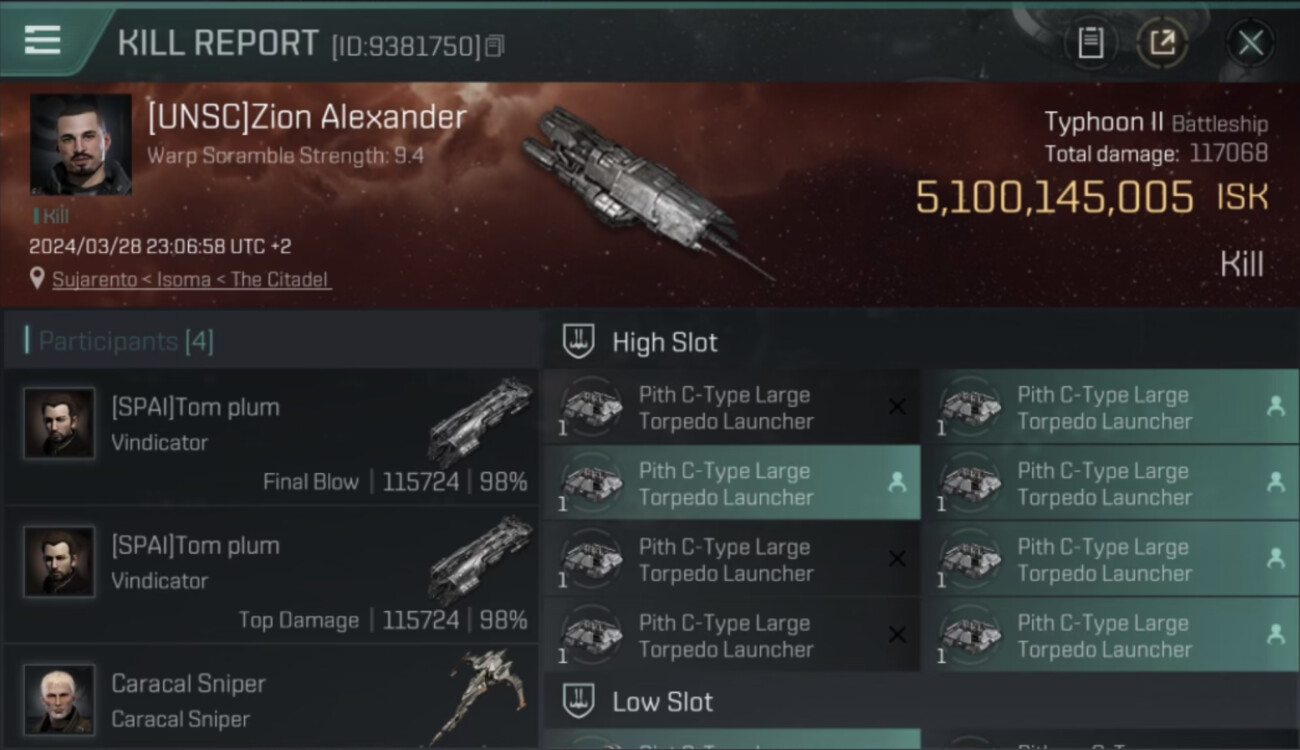
Task: Select the highlighted left-column Torpedo Launcher
Action: coord(725,483)
